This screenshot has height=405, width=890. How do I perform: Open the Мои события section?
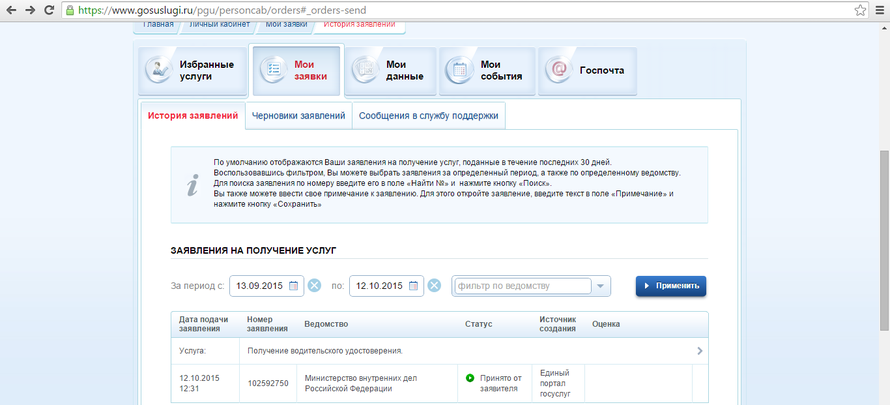485,71
